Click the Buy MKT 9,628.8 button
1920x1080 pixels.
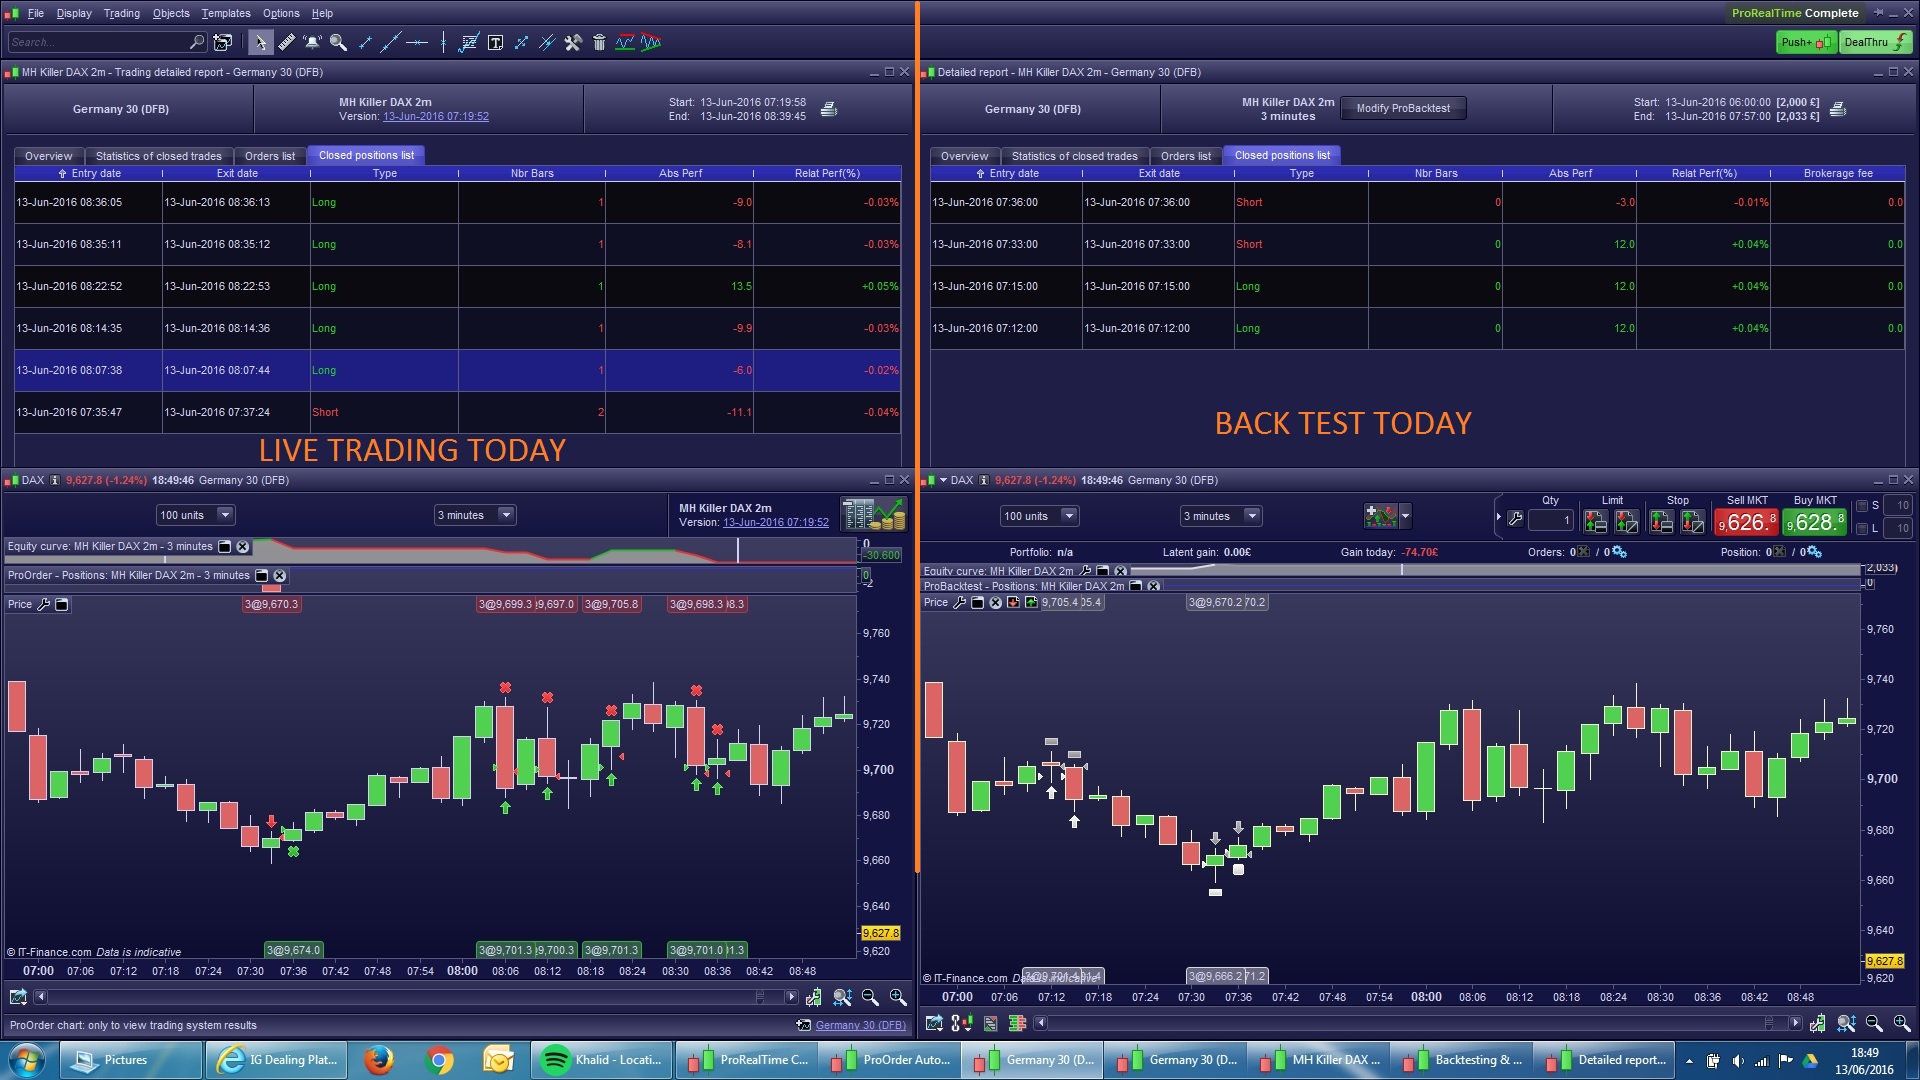point(1815,522)
